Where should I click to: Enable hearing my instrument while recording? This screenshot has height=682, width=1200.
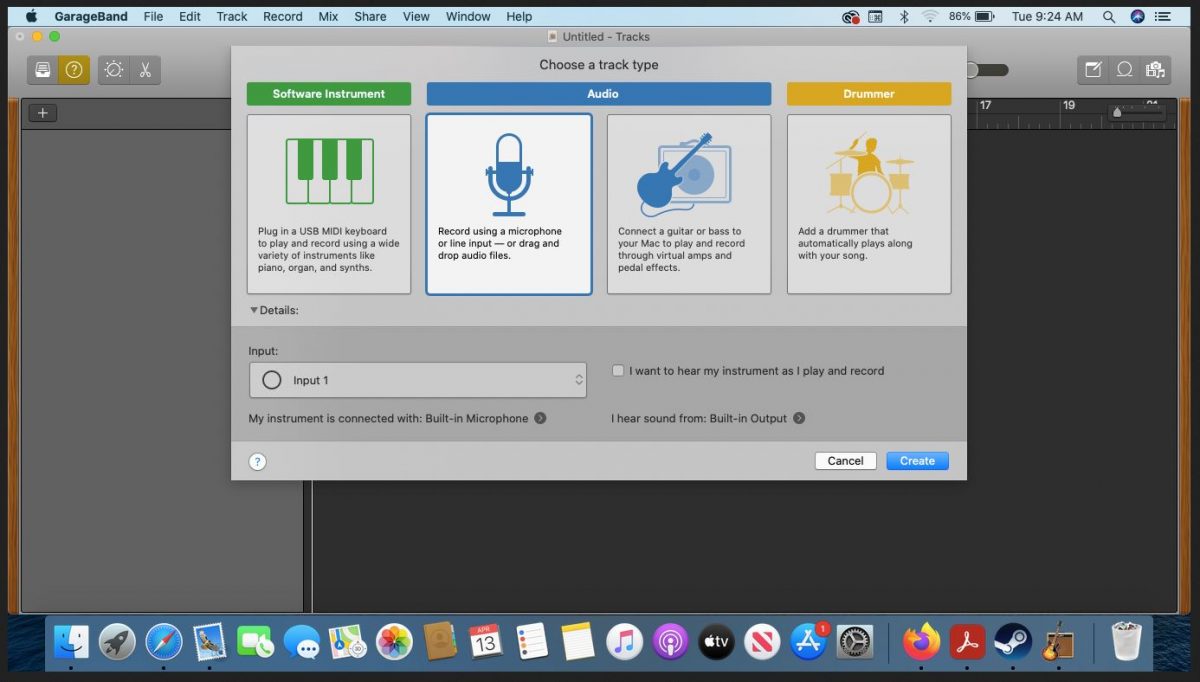click(618, 370)
